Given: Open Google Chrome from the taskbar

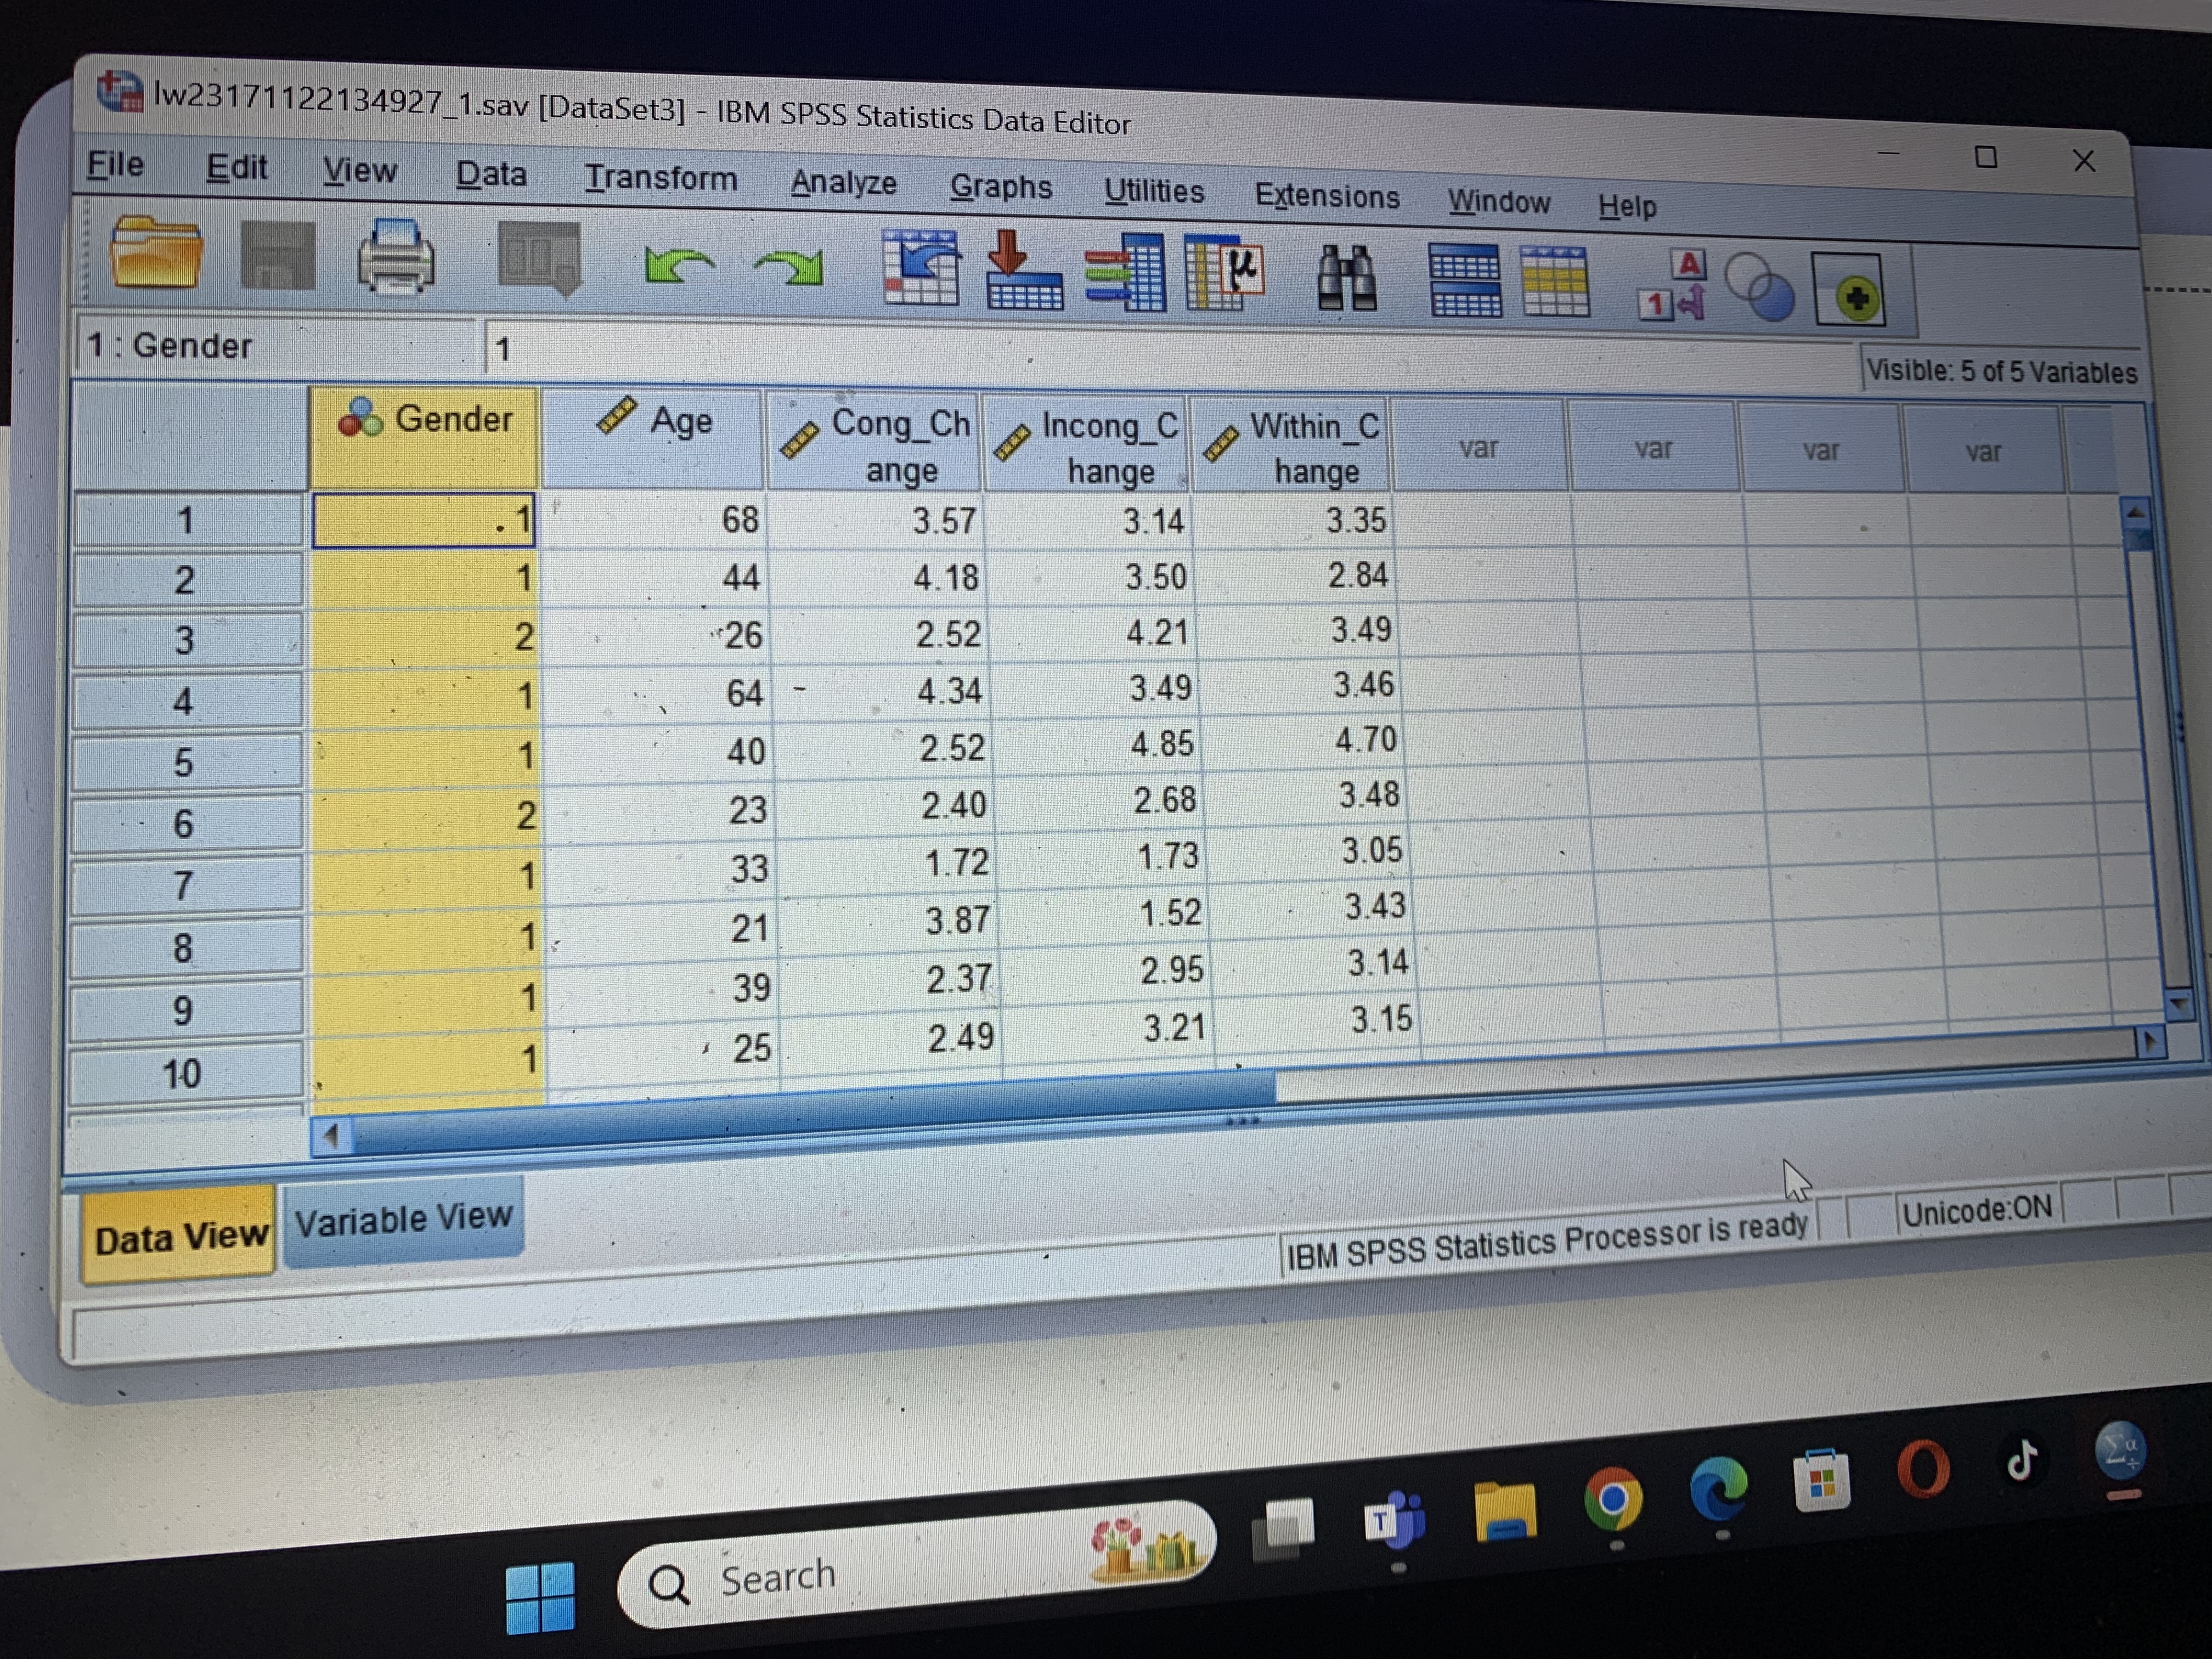Looking at the screenshot, I should tap(1613, 1499).
